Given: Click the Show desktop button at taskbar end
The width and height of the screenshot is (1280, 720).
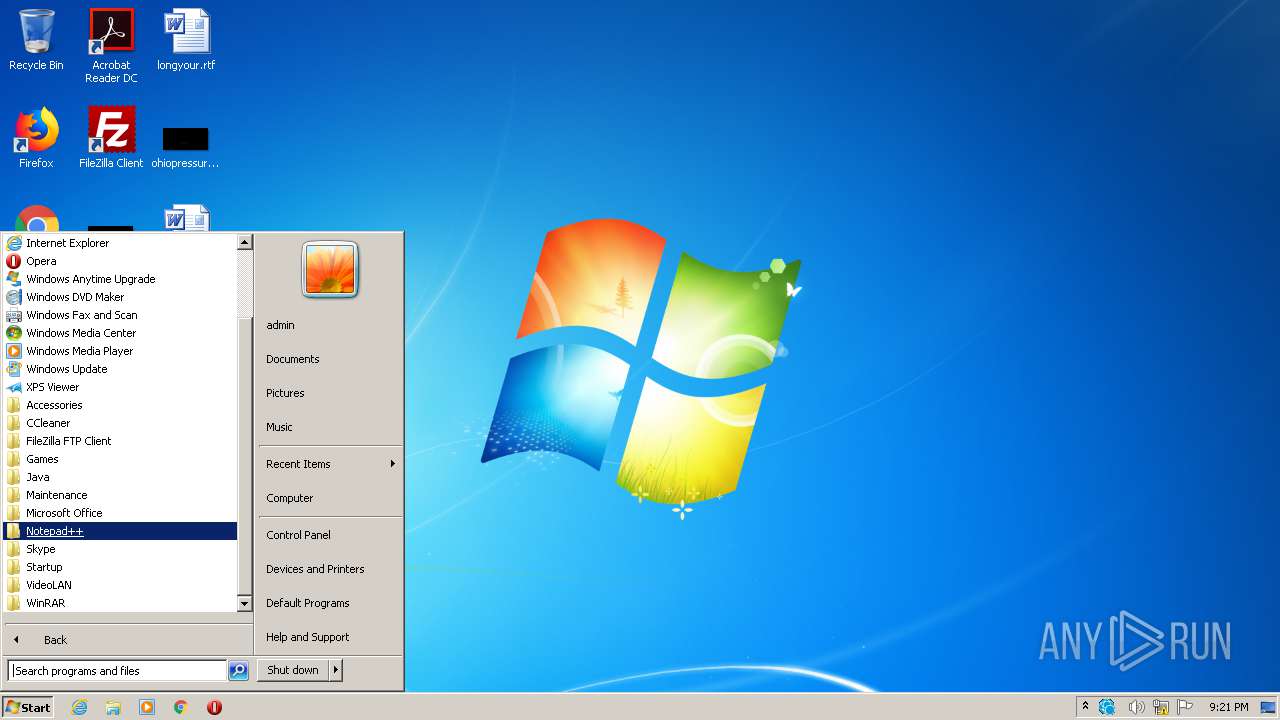Looking at the screenshot, I should (1268, 707).
